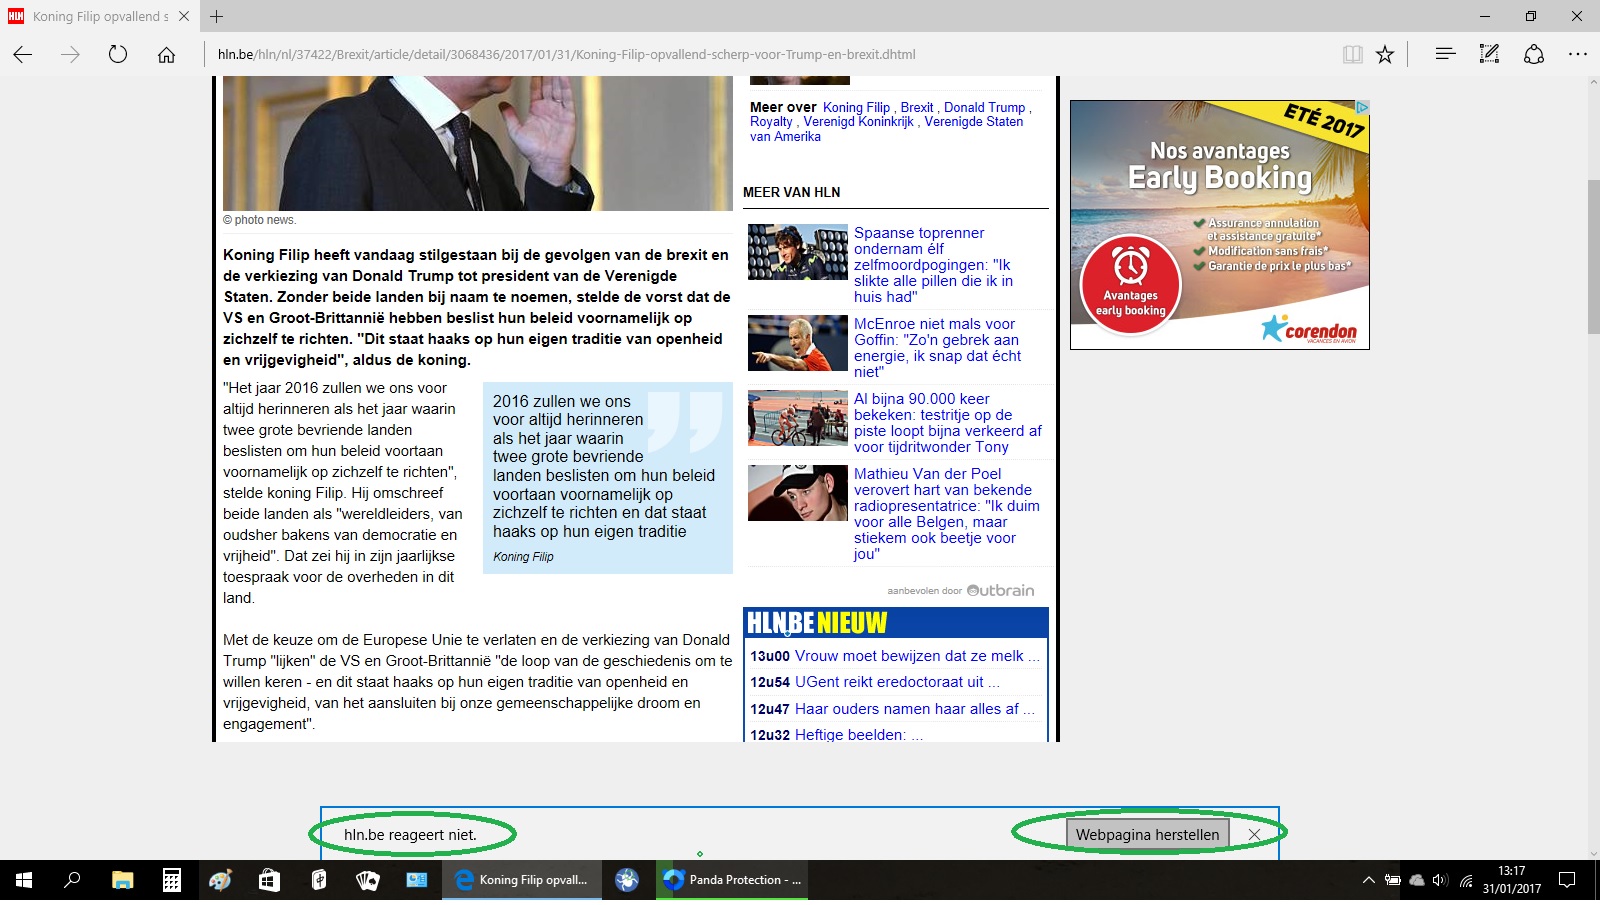Click the Webpagina herstellen button
Screen dimensions: 1600x905
1147,835
